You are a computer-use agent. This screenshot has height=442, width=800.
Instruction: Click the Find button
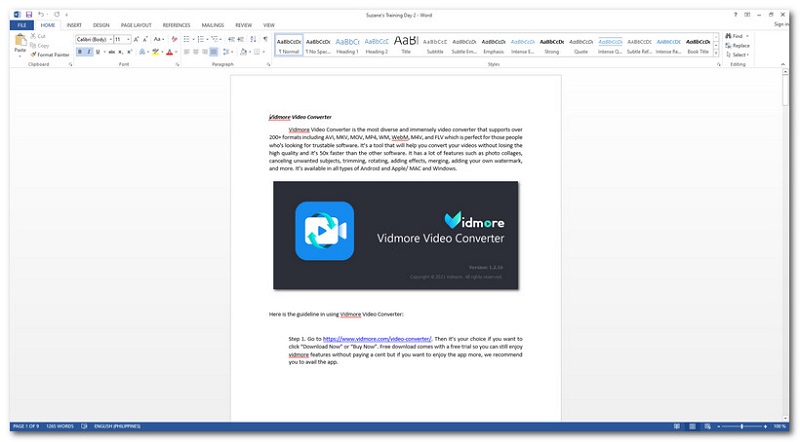click(735, 36)
